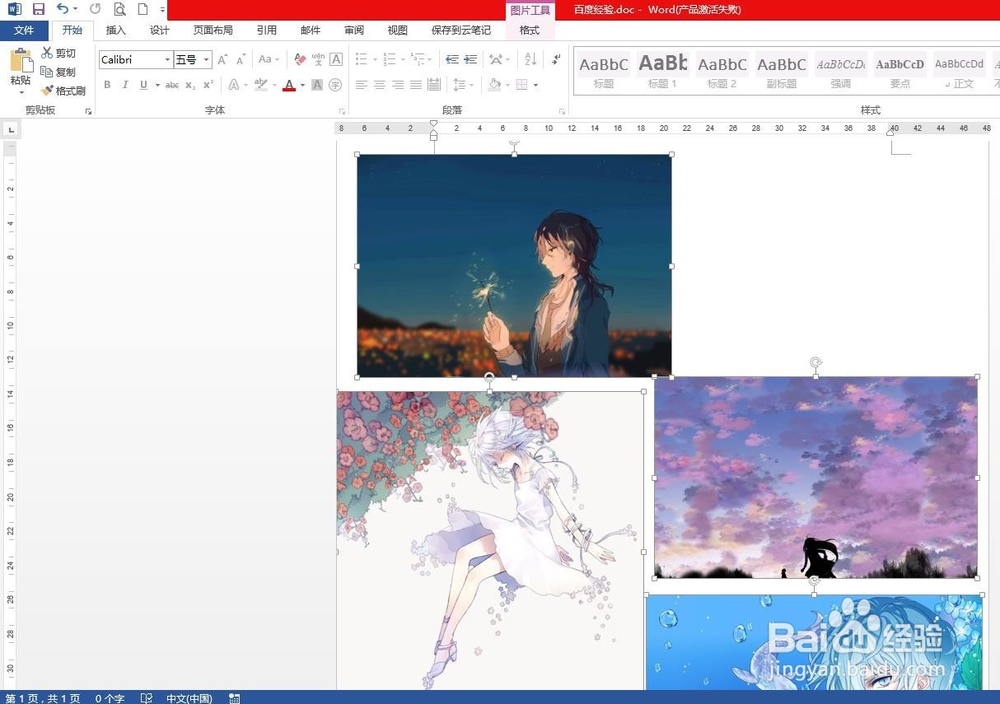Decrease paragraph indent
The image size is (1000, 704).
pos(452,59)
